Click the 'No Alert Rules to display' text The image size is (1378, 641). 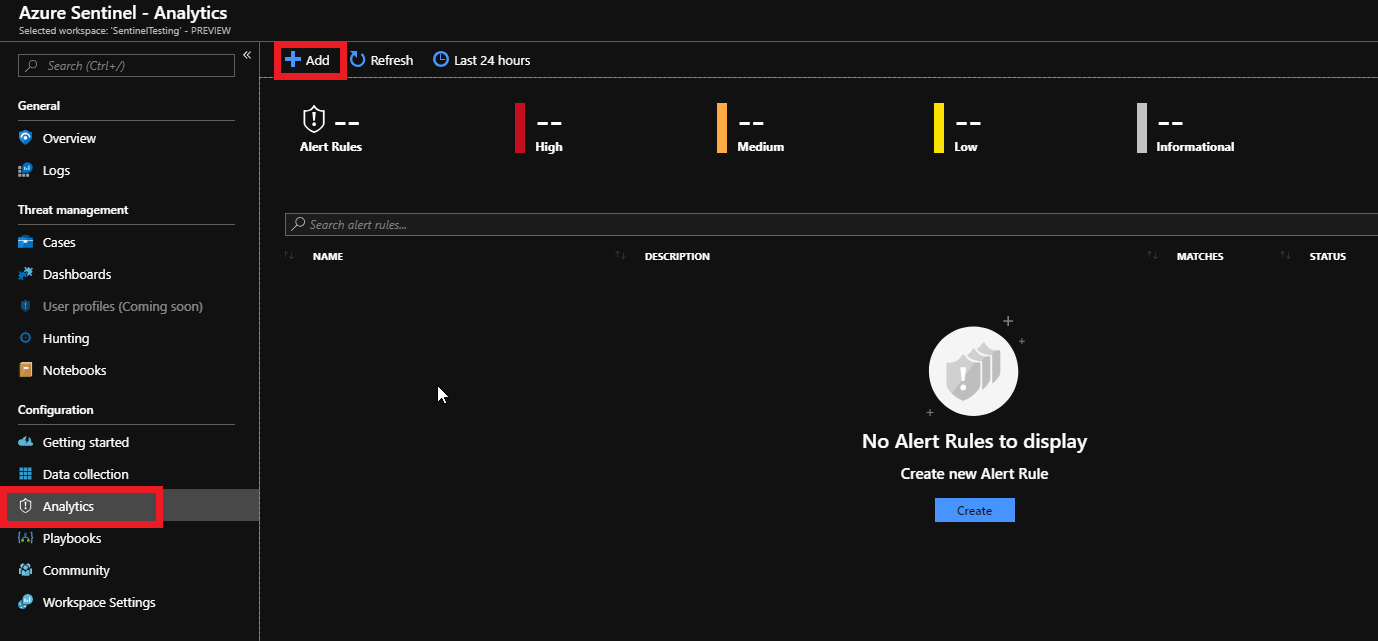tap(974, 441)
